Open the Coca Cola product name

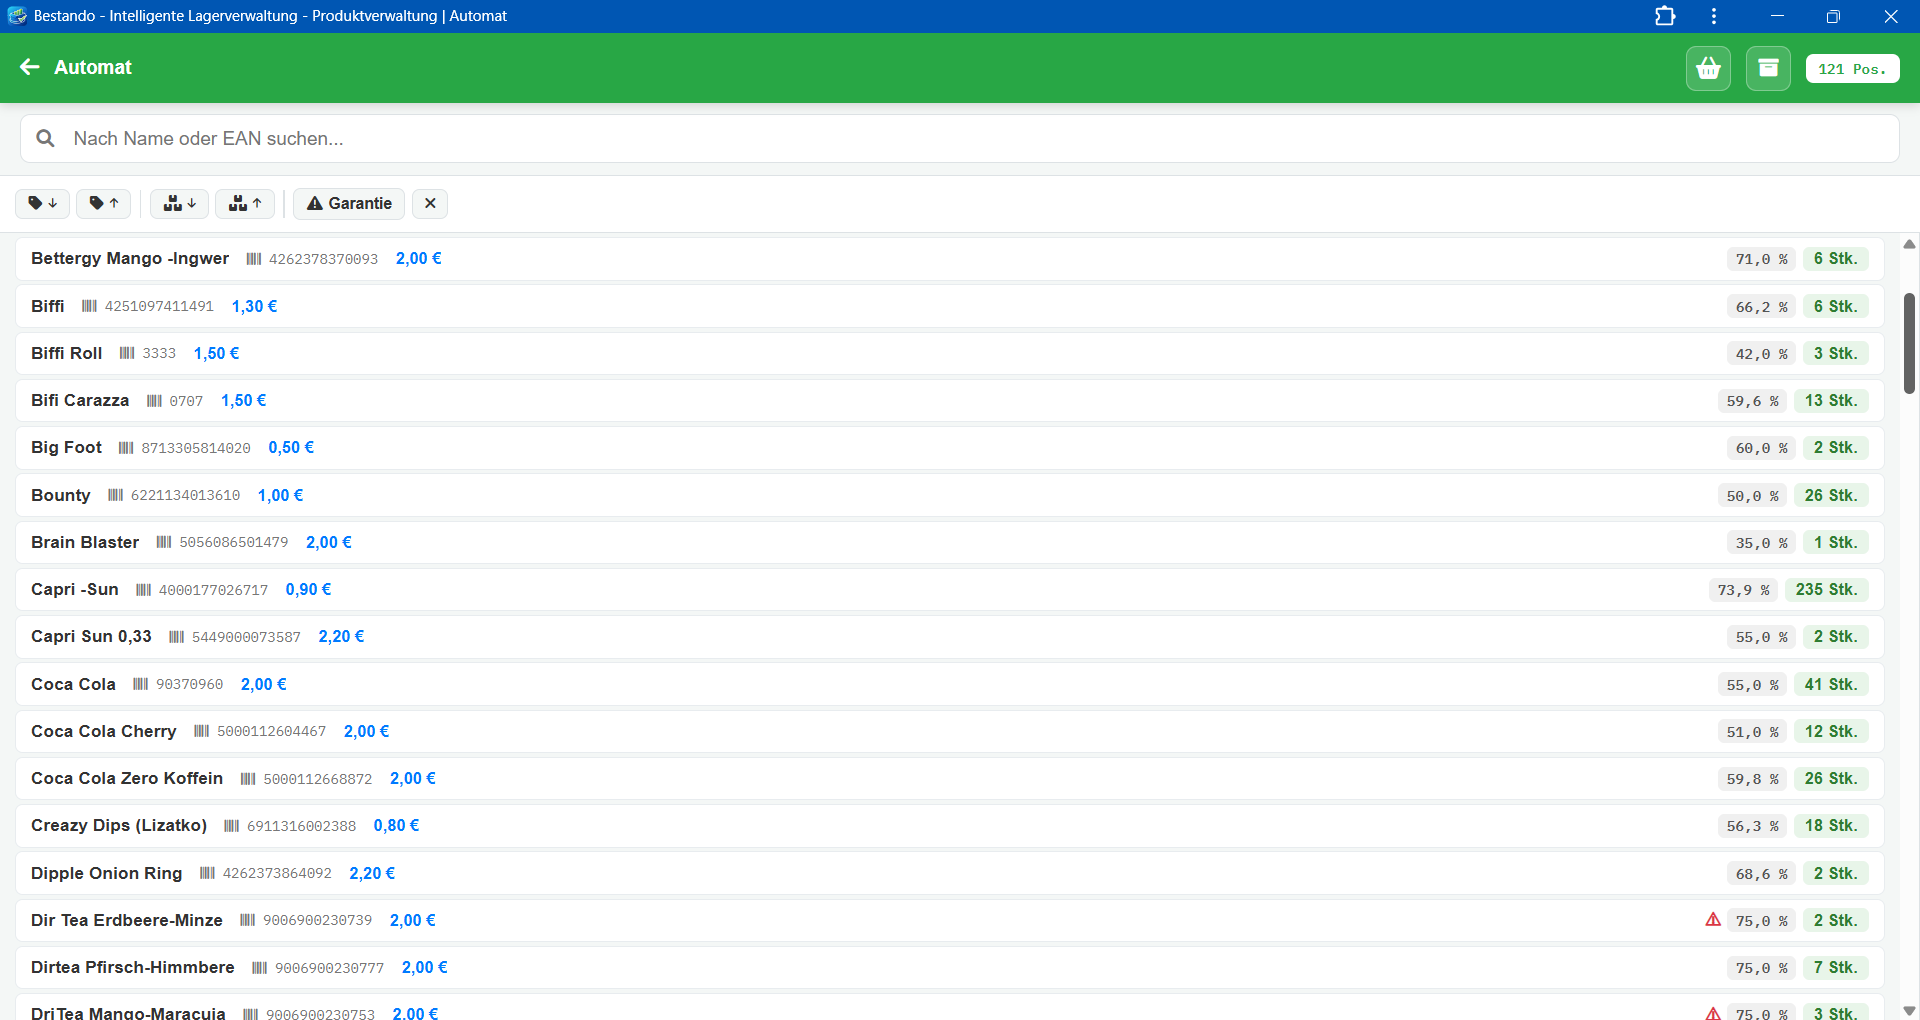coord(73,684)
